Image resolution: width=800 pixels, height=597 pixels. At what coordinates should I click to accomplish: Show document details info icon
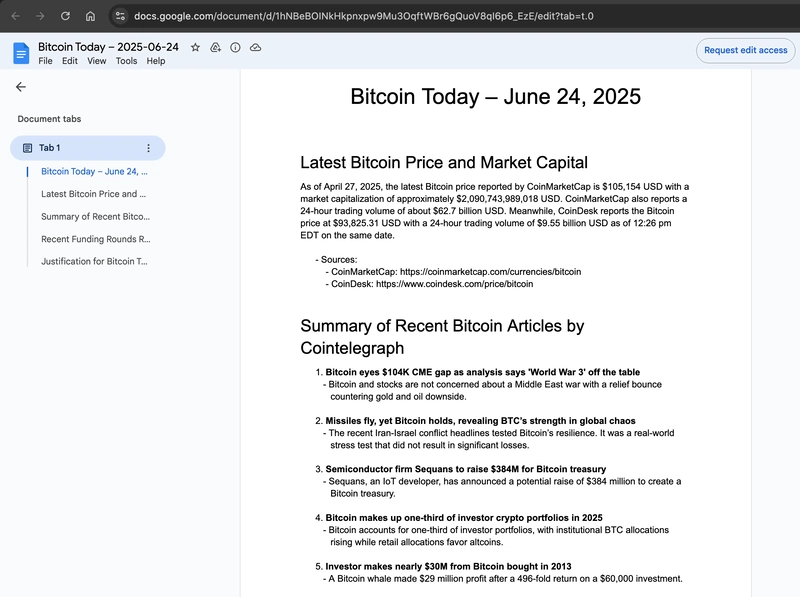(x=235, y=47)
